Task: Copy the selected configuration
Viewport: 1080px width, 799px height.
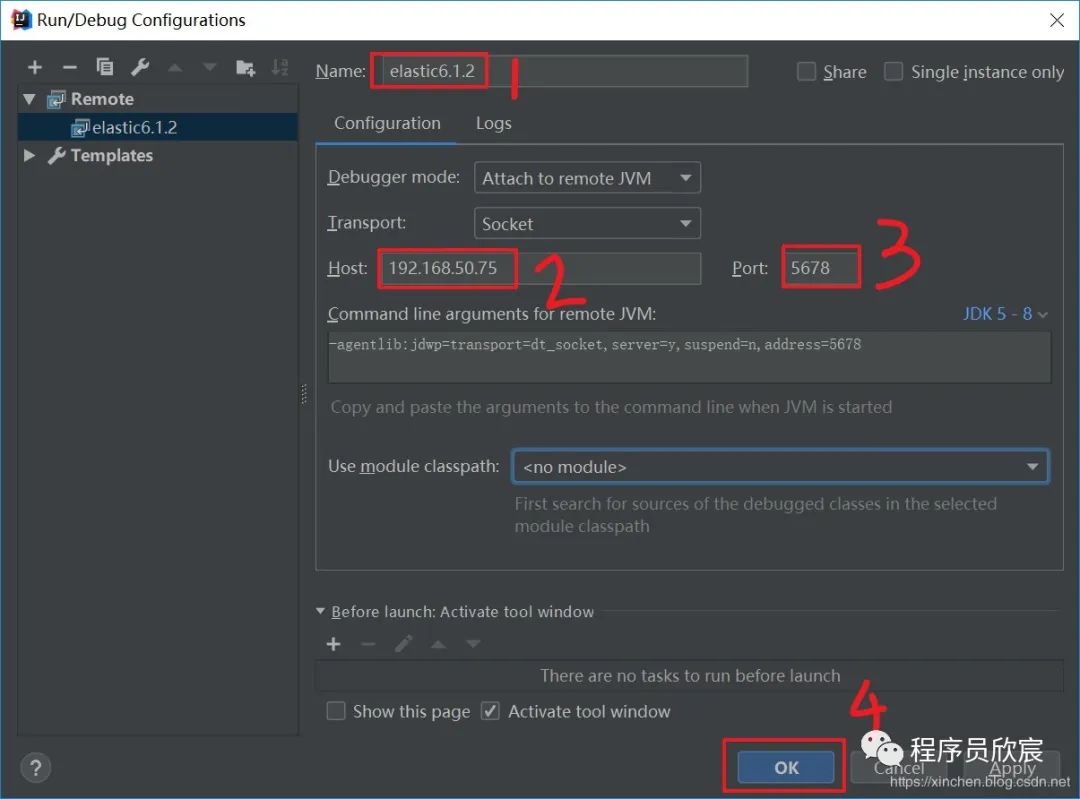Action: [x=105, y=67]
